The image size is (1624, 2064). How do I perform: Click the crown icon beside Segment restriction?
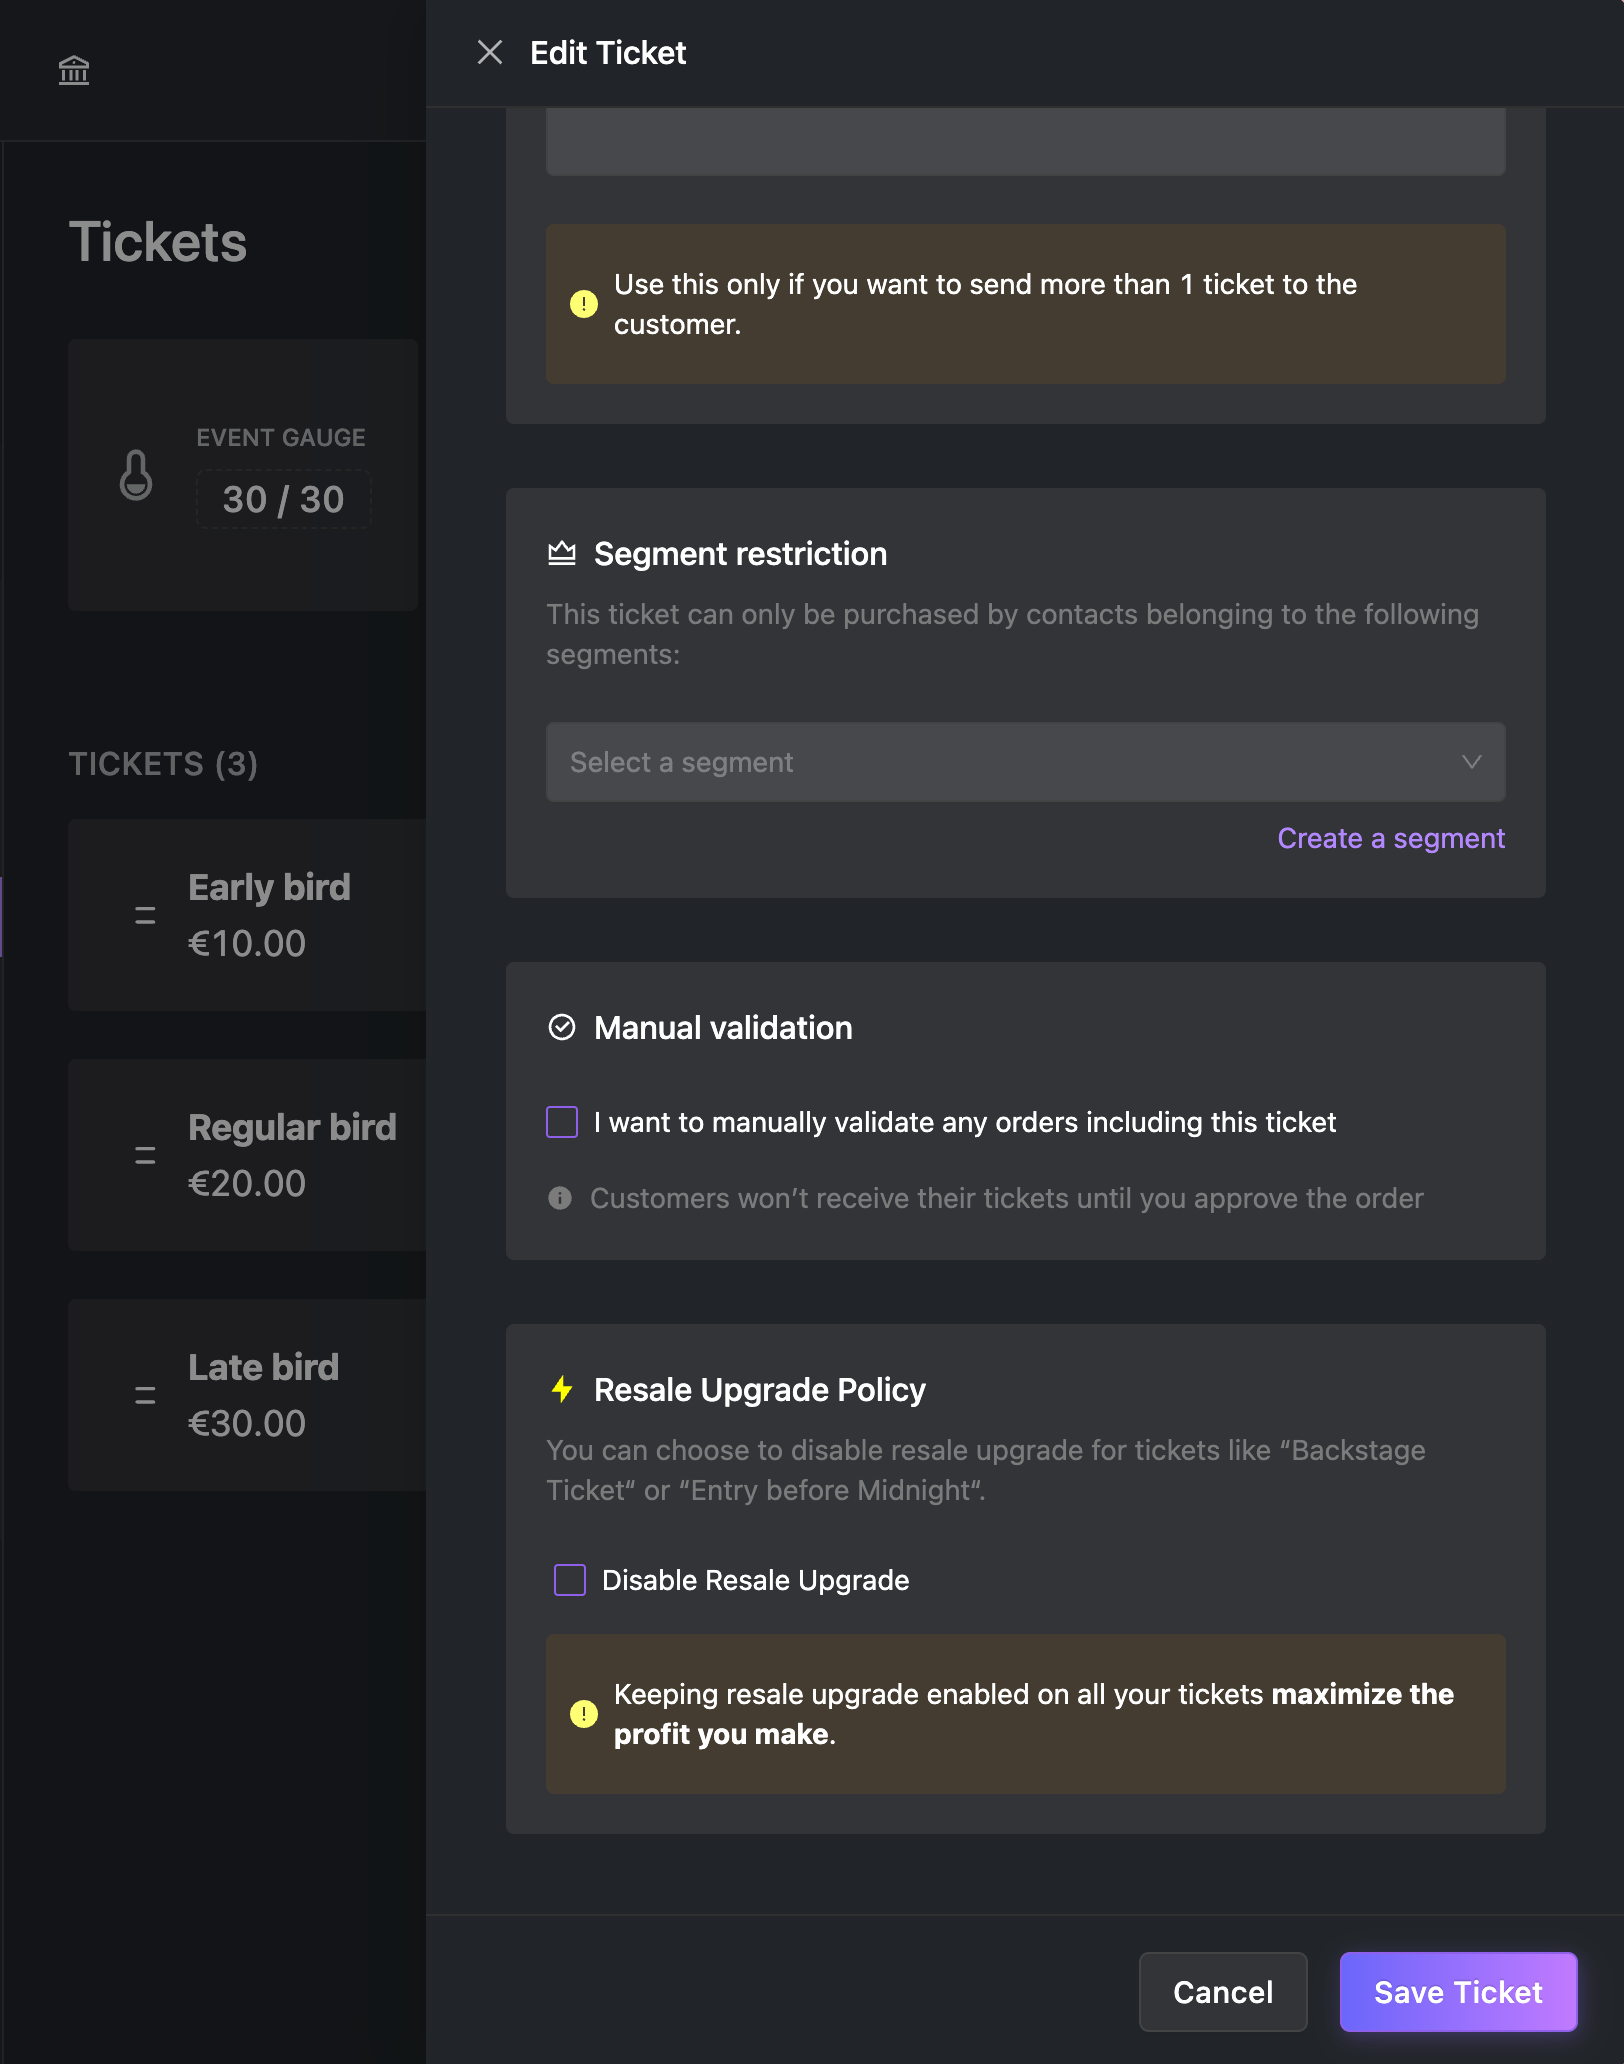[x=562, y=553]
